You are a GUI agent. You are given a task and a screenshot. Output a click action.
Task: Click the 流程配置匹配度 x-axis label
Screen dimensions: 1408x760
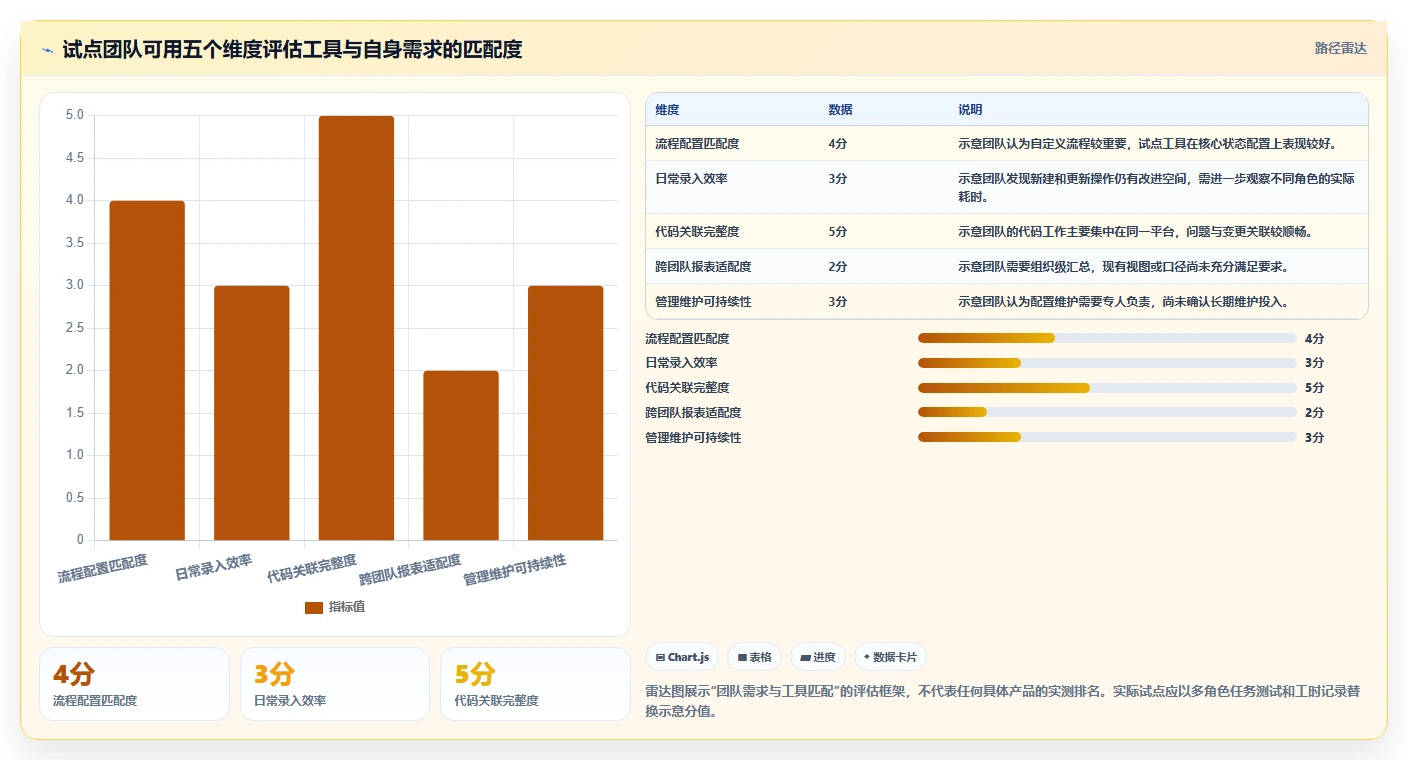[103, 568]
